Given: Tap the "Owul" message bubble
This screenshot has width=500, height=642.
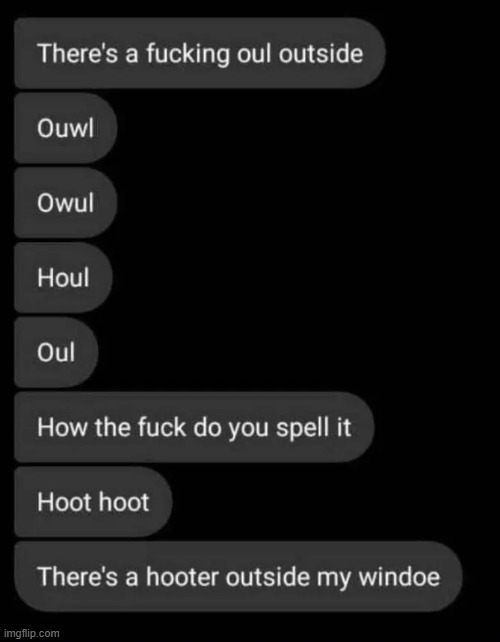Looking at the screenshot, I should tap(66, 202).
